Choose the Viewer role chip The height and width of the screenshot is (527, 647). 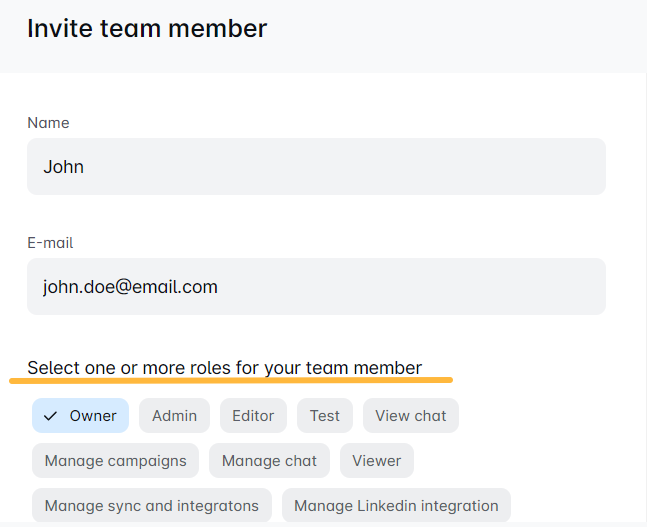click(x=376, y=461)
